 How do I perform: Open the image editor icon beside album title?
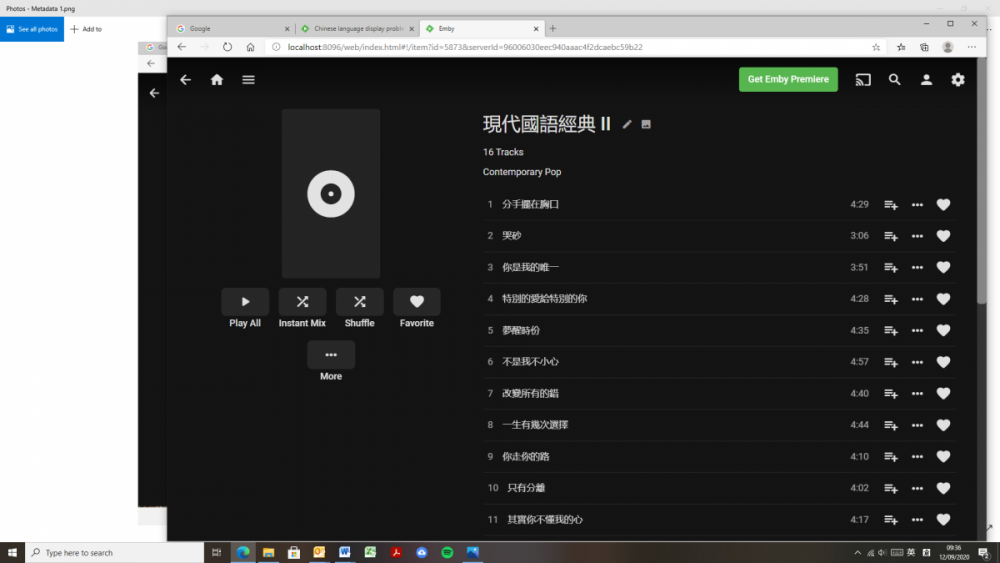point(646,124)
